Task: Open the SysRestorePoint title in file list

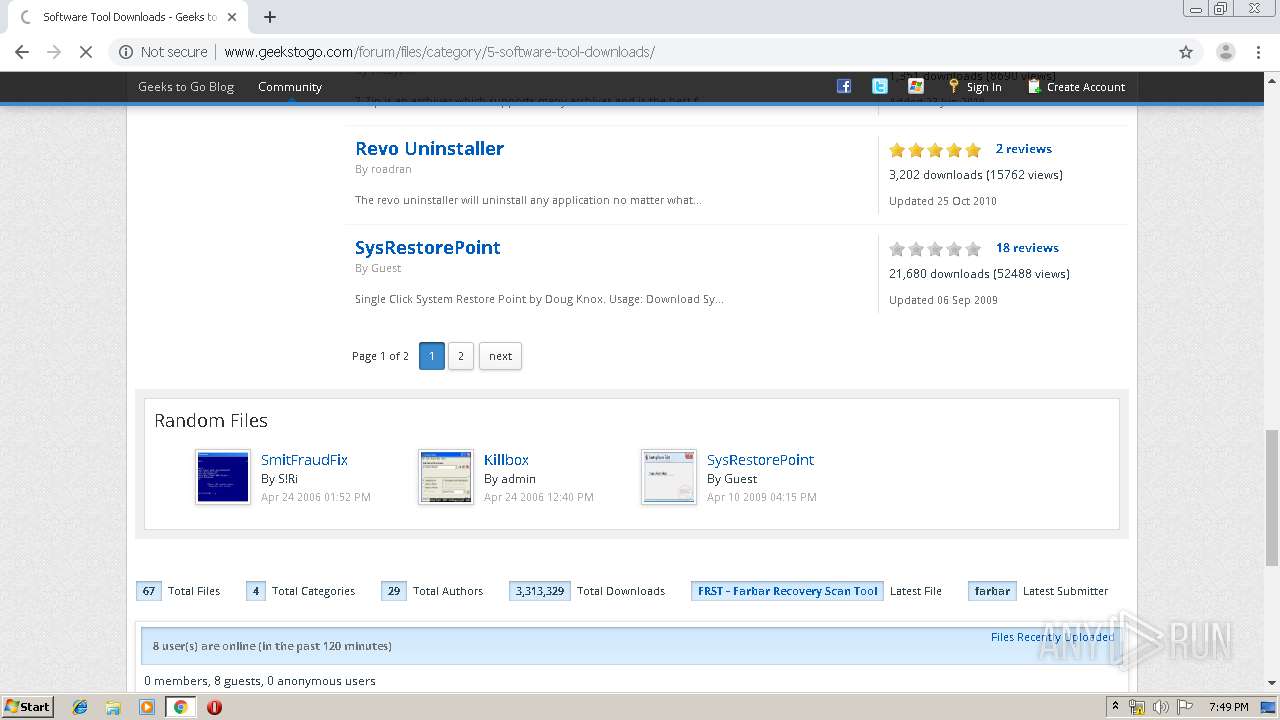Action: coord(427,247)
